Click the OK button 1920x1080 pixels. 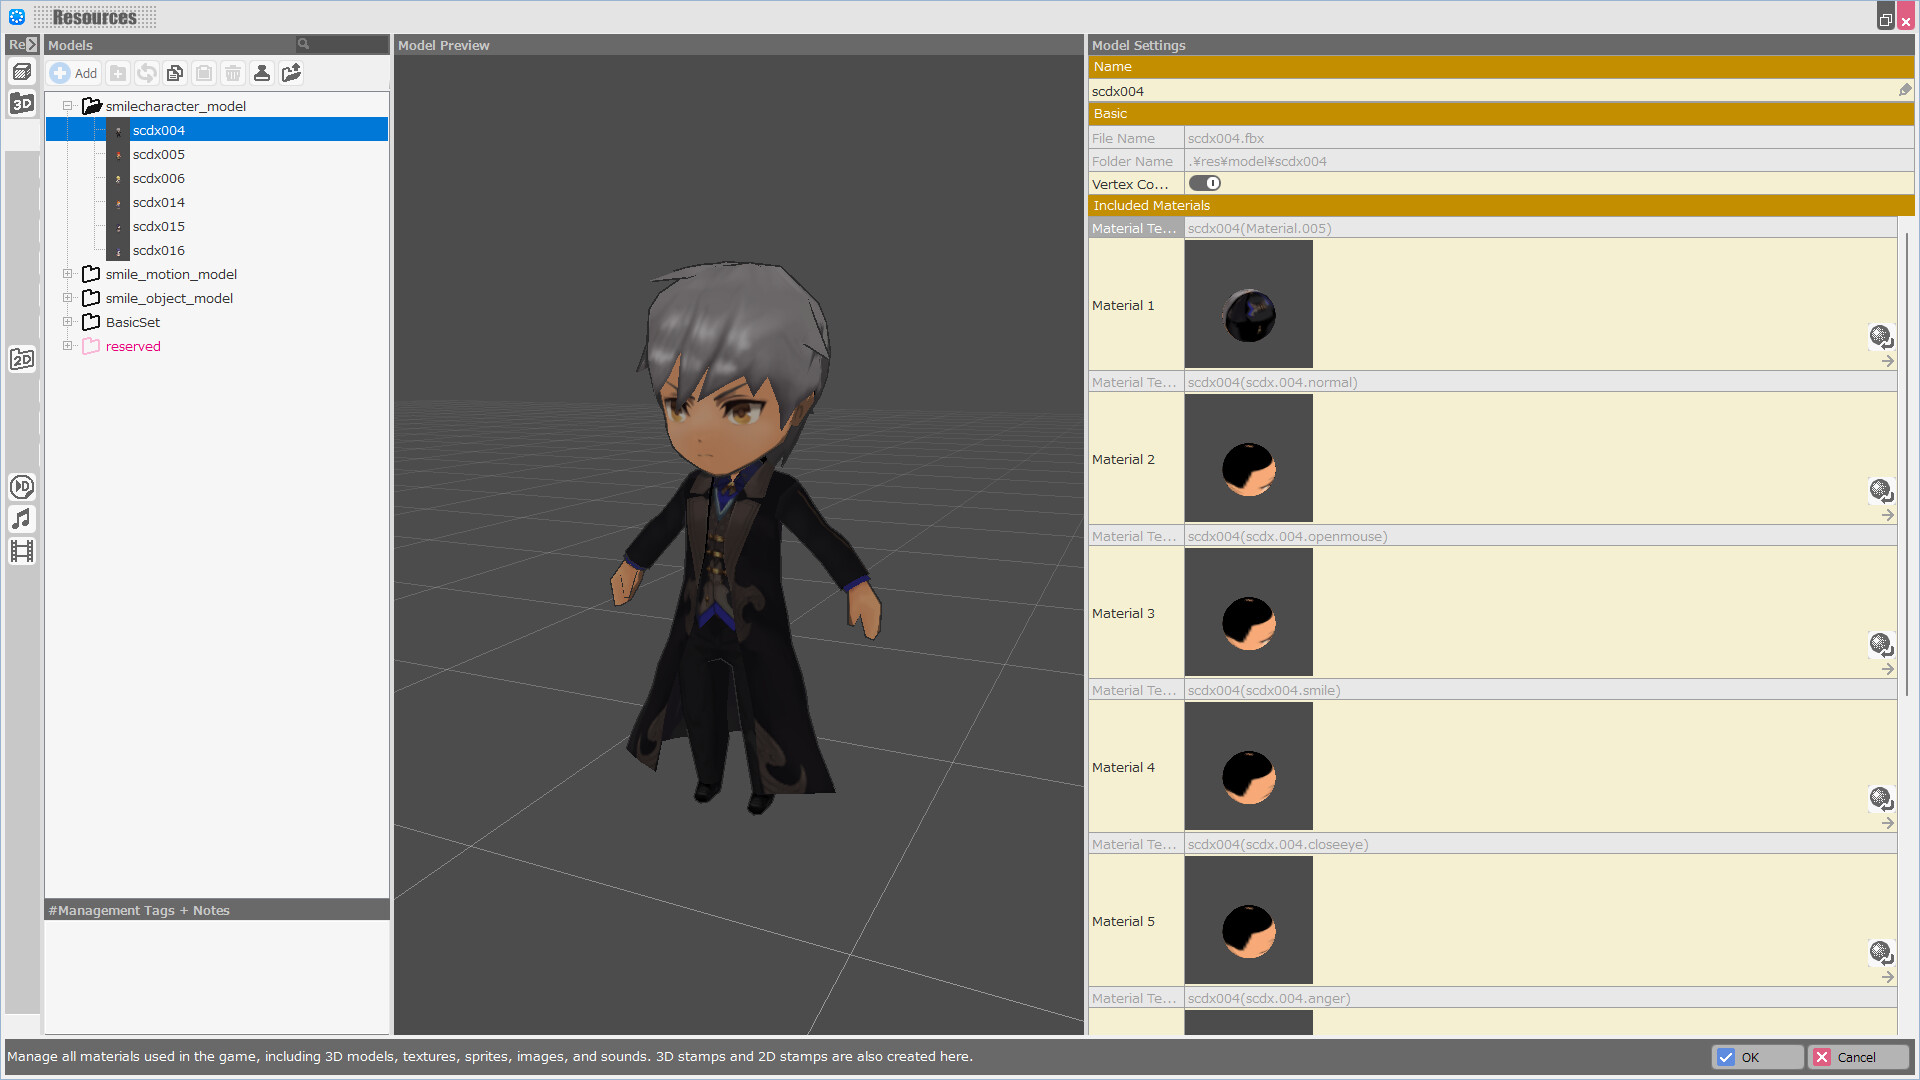click(x=1758, y=1057)
